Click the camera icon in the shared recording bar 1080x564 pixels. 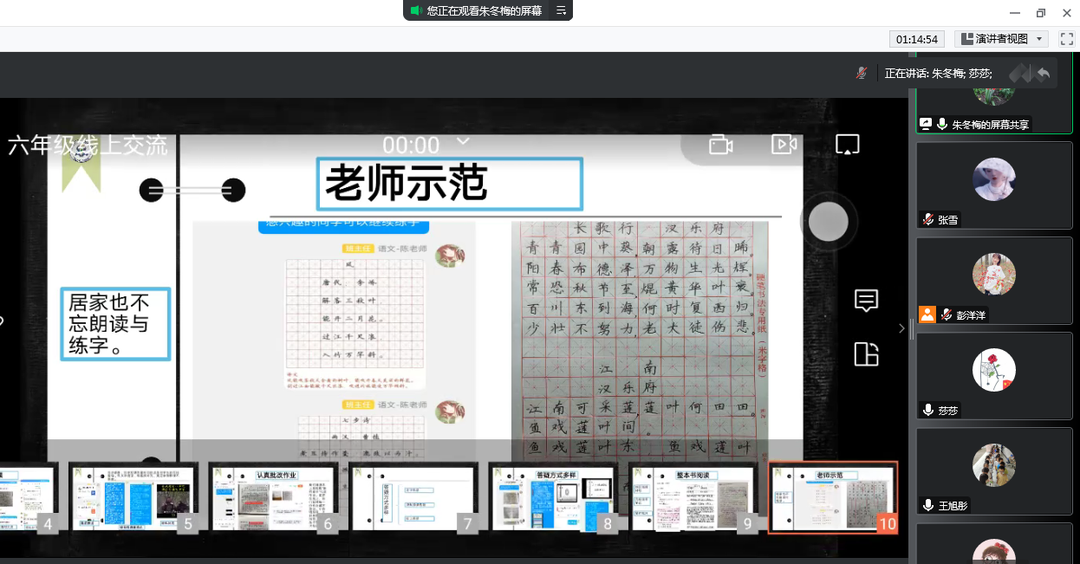[x=720, y=145]
